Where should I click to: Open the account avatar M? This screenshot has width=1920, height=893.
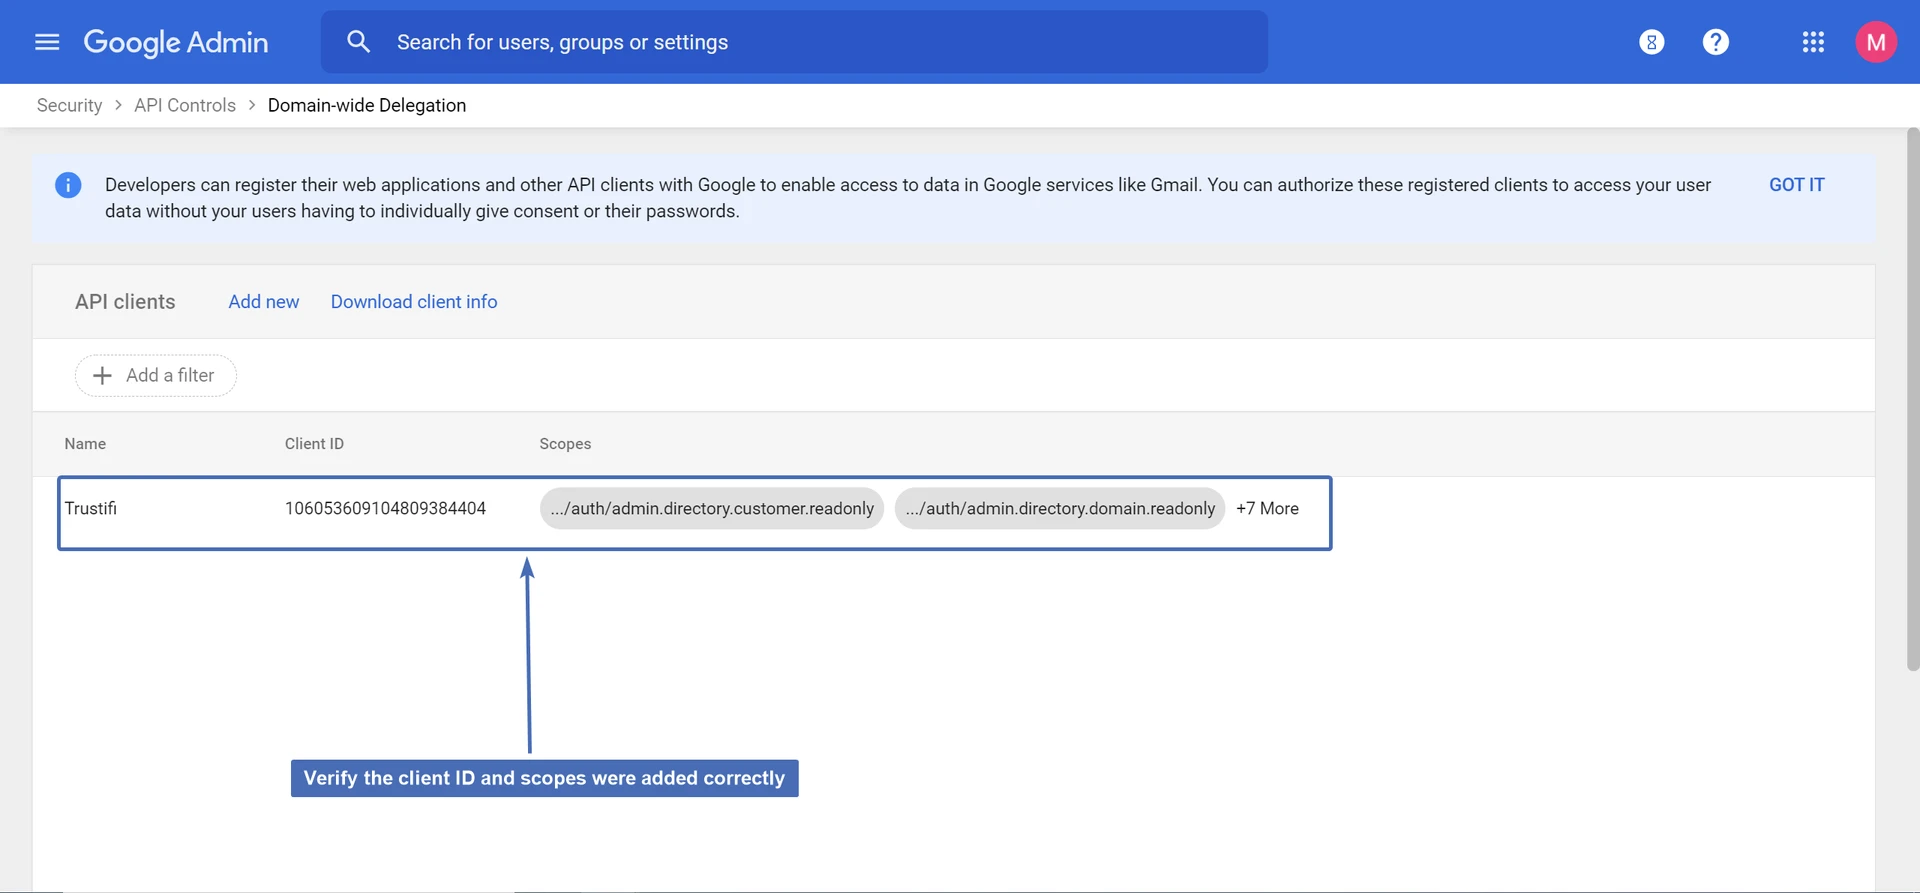1876,42
